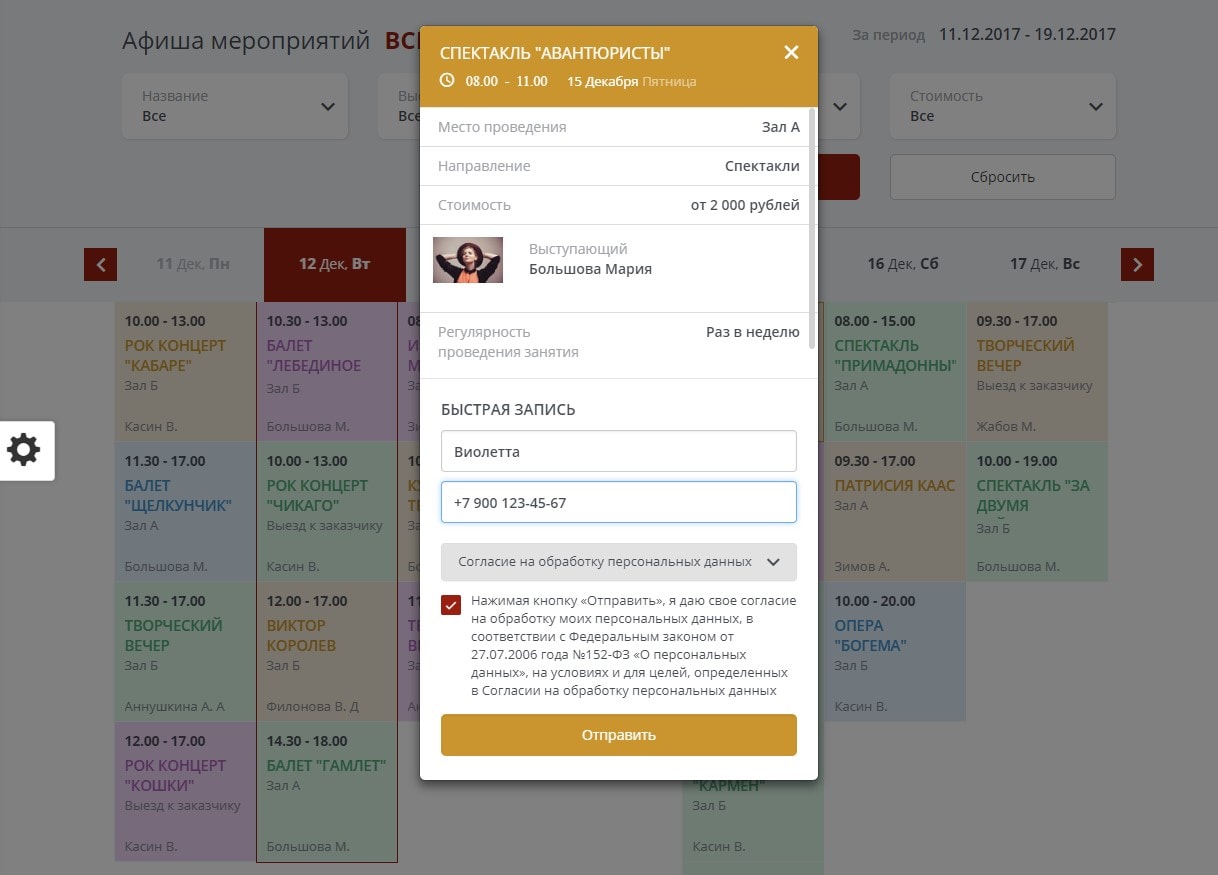Open the Опера "Богема" event card
This screenshot has height=875, width=1218.
(x=894, y=651)
